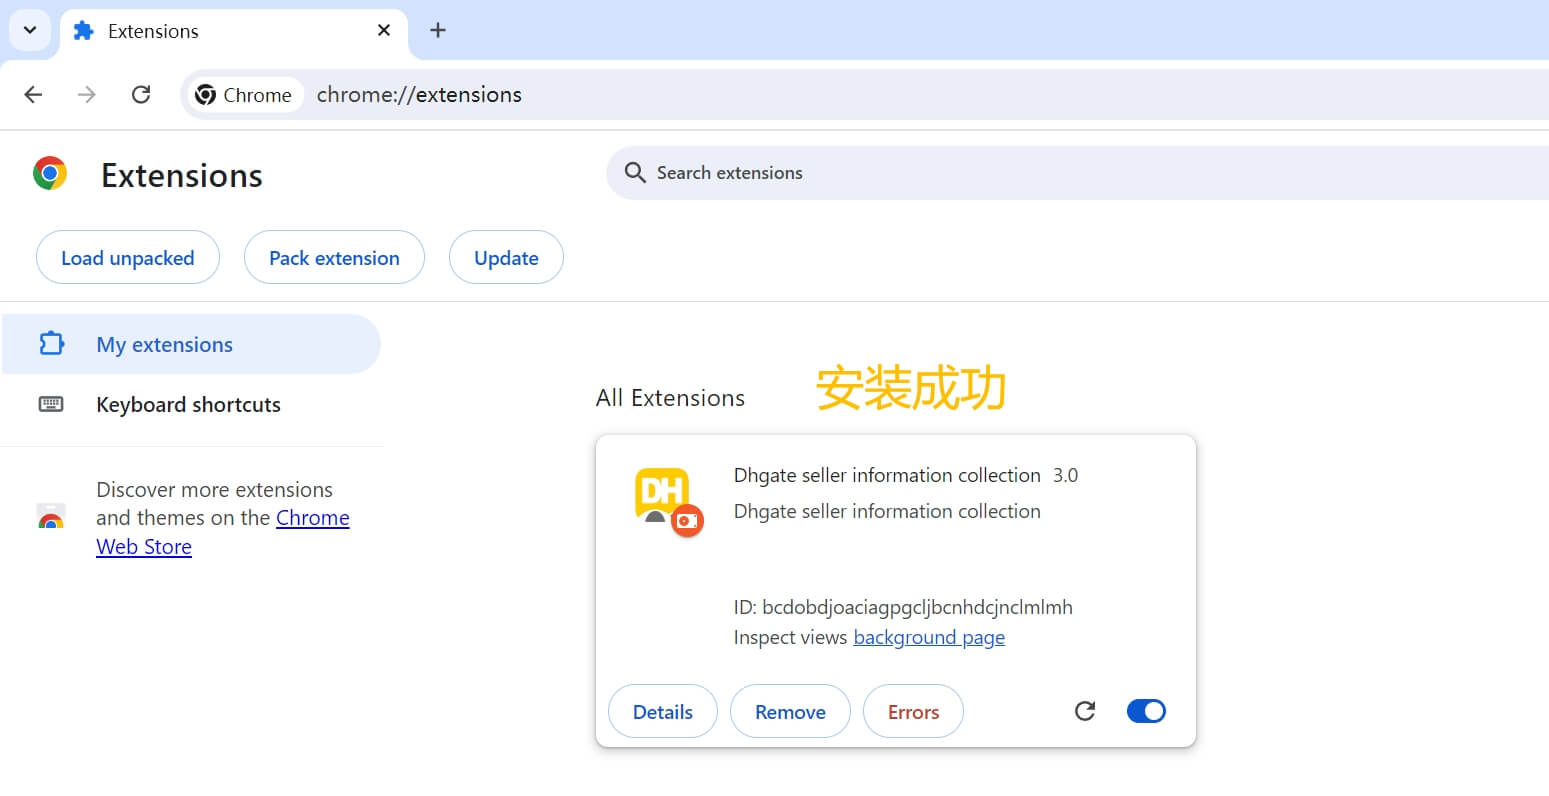The image size is (1549, 796).
Task: Click the Pack extension button
Action: [334, 258]
